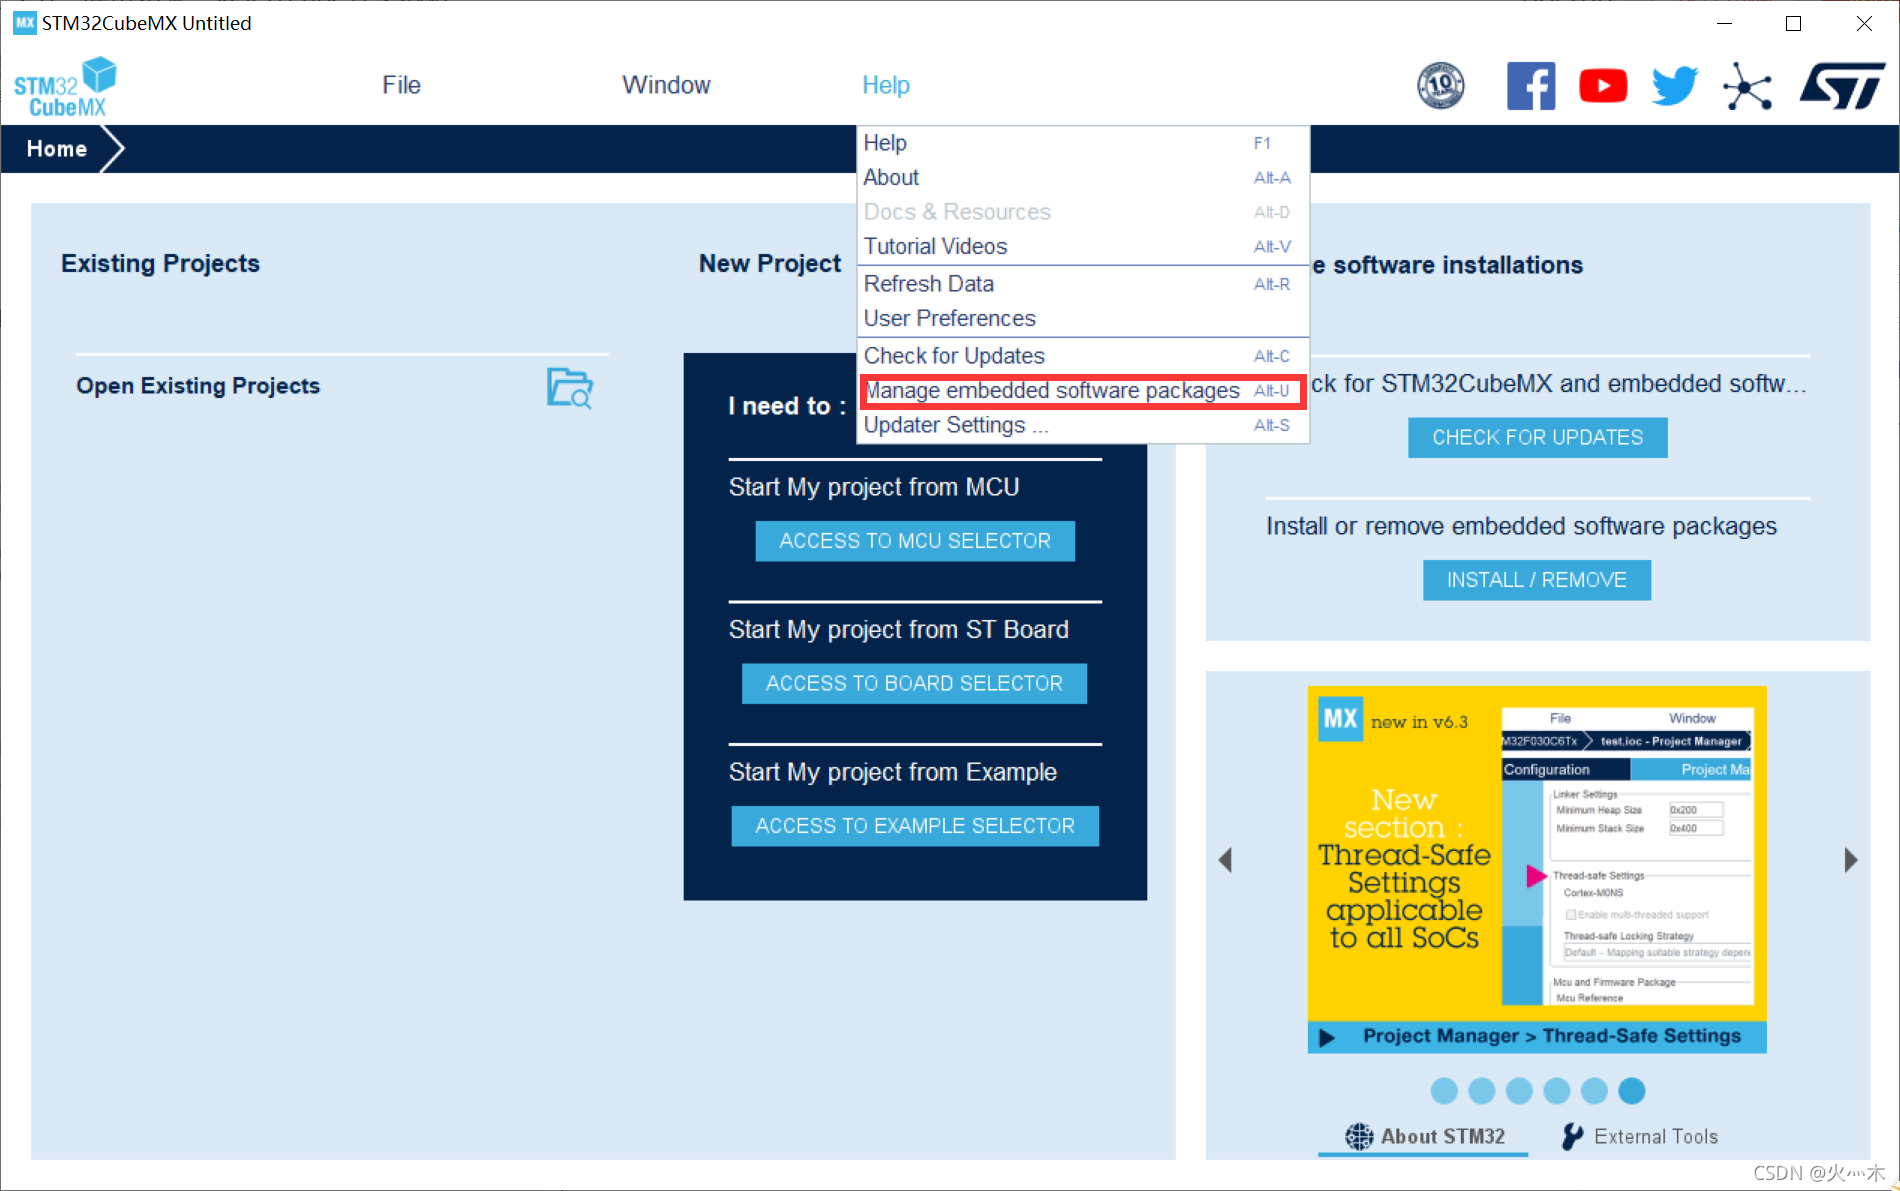Click ACCESS TO EXAMPLE SELECTOR button
The height and width of the screenshot is (1191, 1900).
(915, 826)
